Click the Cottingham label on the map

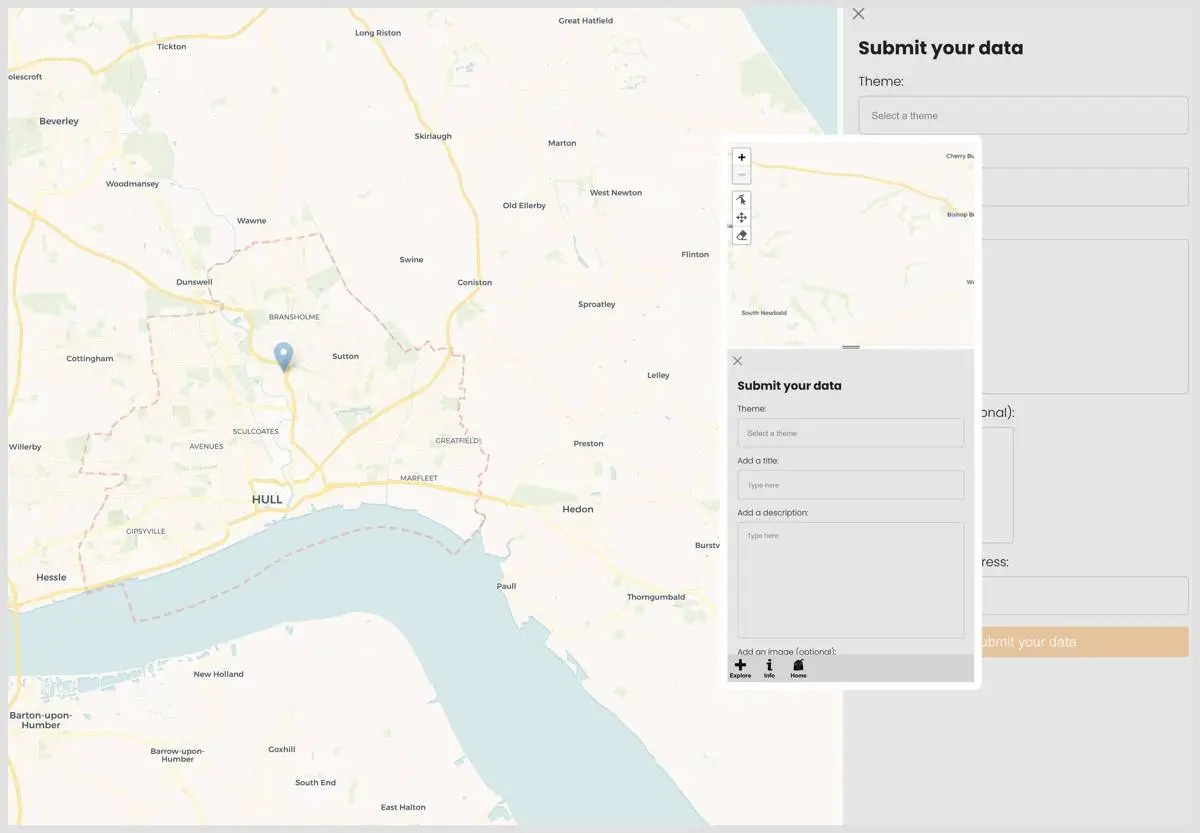coord(90,358)
